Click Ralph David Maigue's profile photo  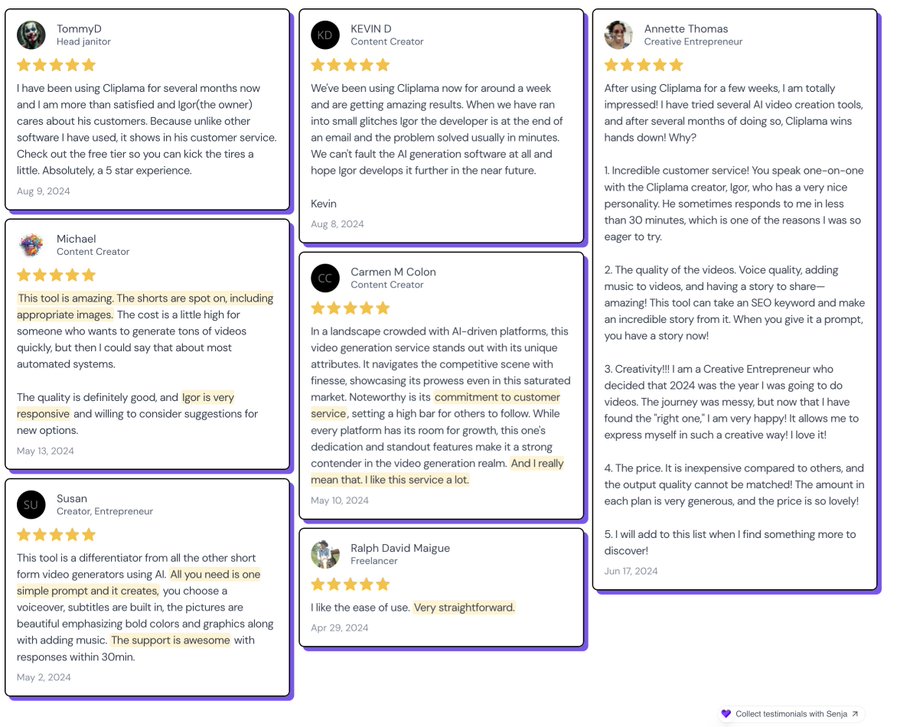[x=325, y=554]
